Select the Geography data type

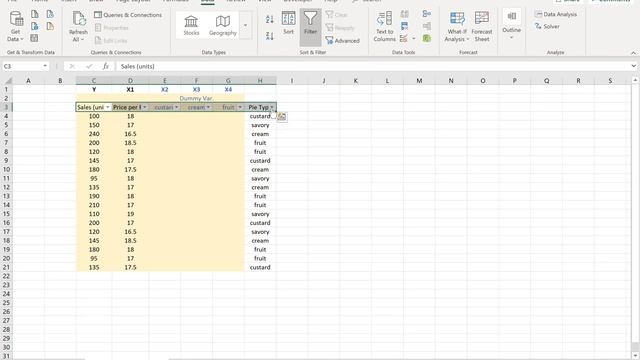(x=223, y=25)
